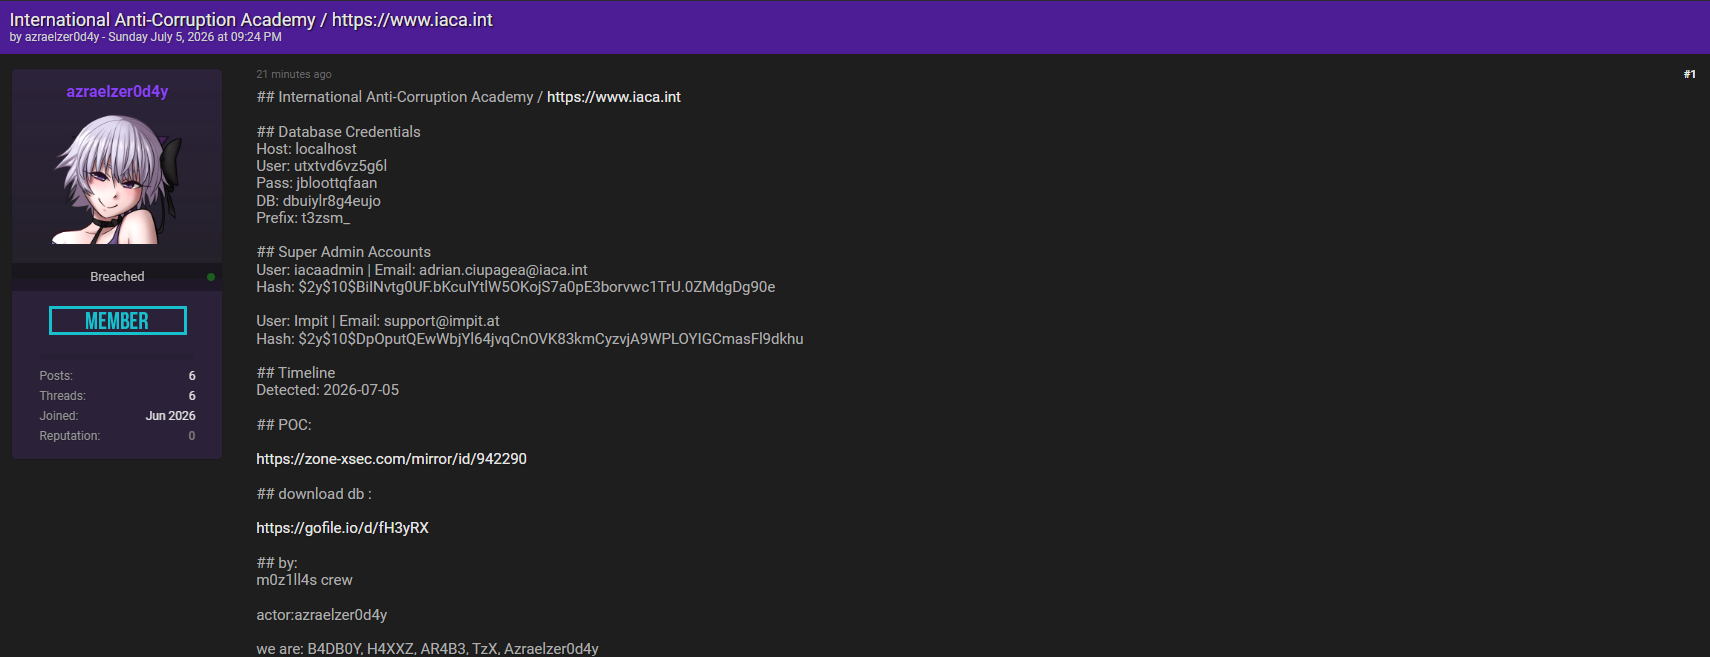Click the cyan MEMBER rank badge
This screenshot has width=1710, height=657.
[118, 321]
